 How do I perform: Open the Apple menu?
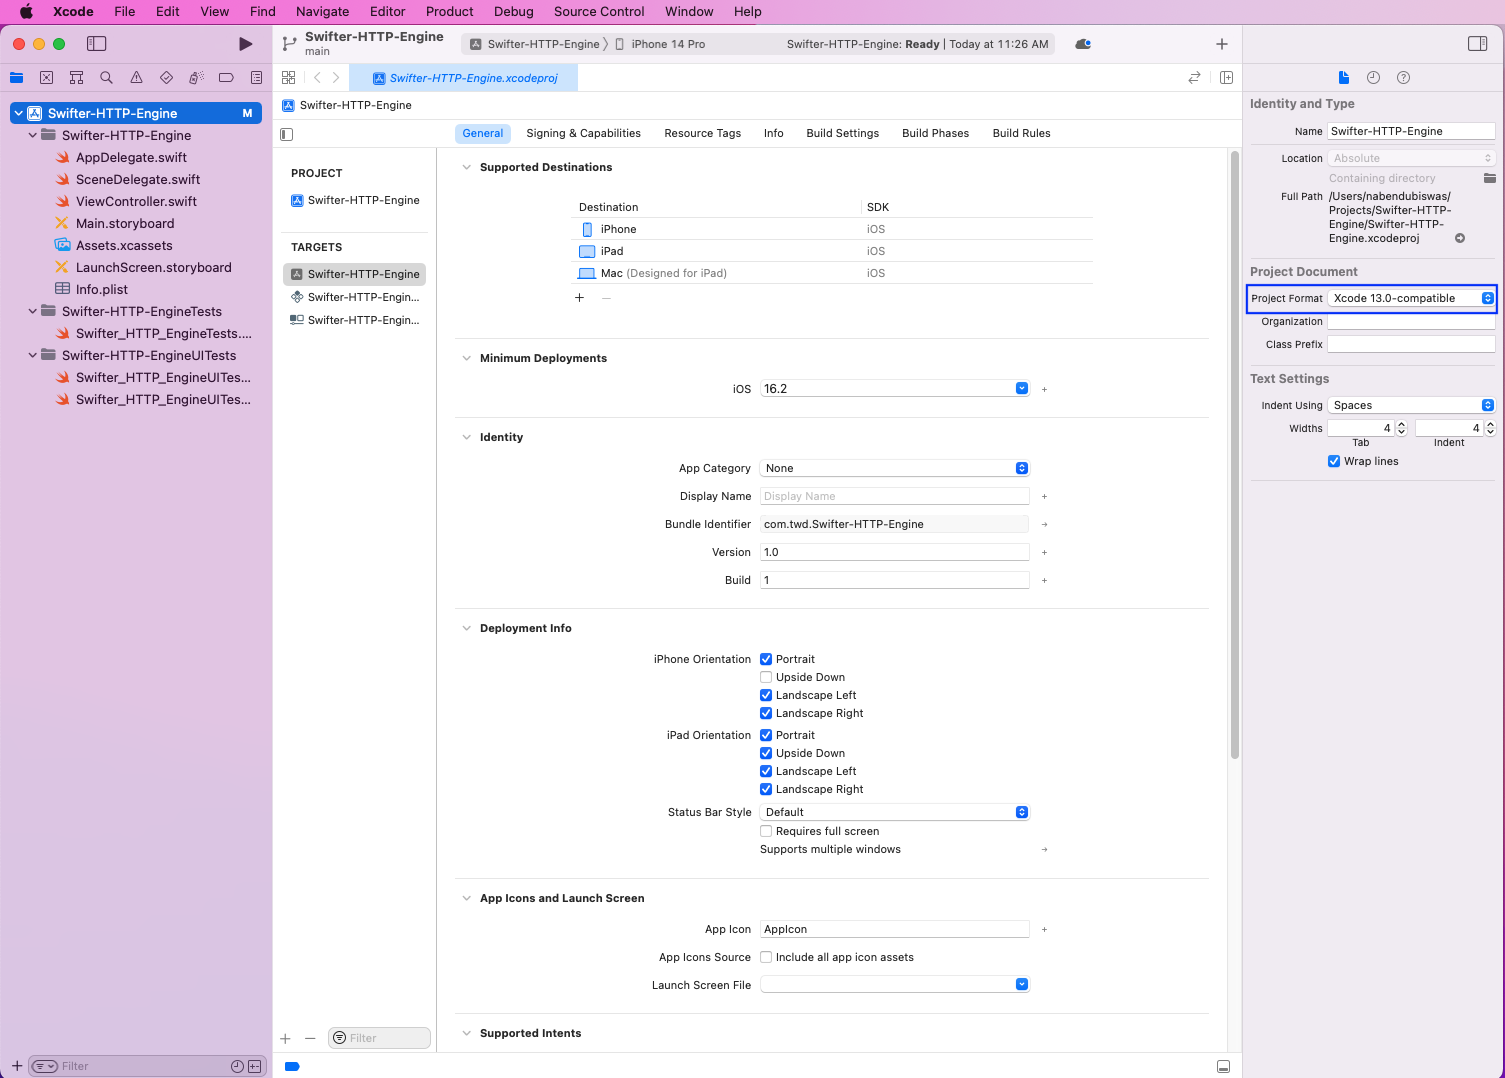(26, 11)
